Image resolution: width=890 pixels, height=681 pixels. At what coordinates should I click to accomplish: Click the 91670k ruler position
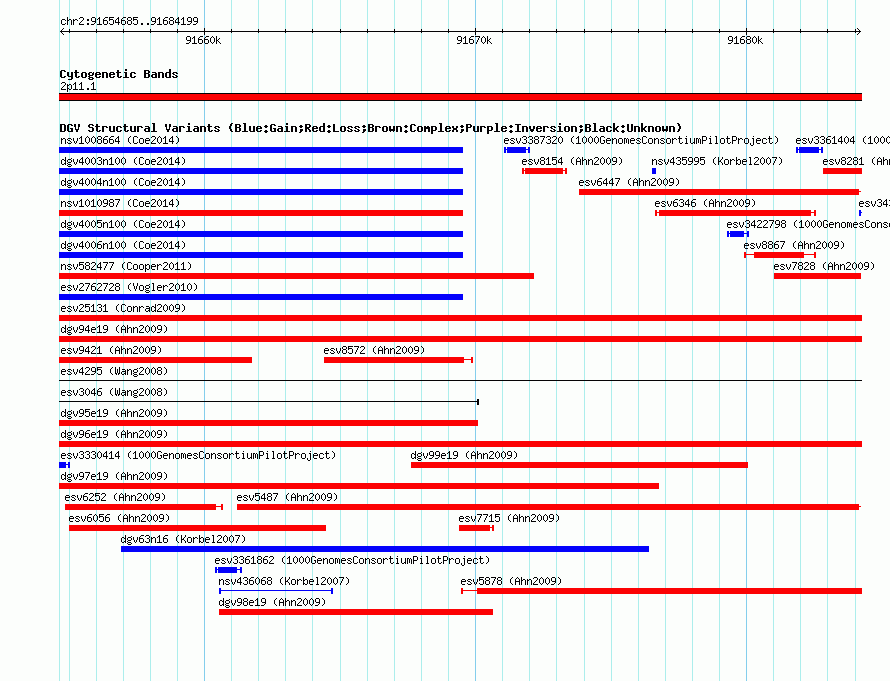coord(474,40)
